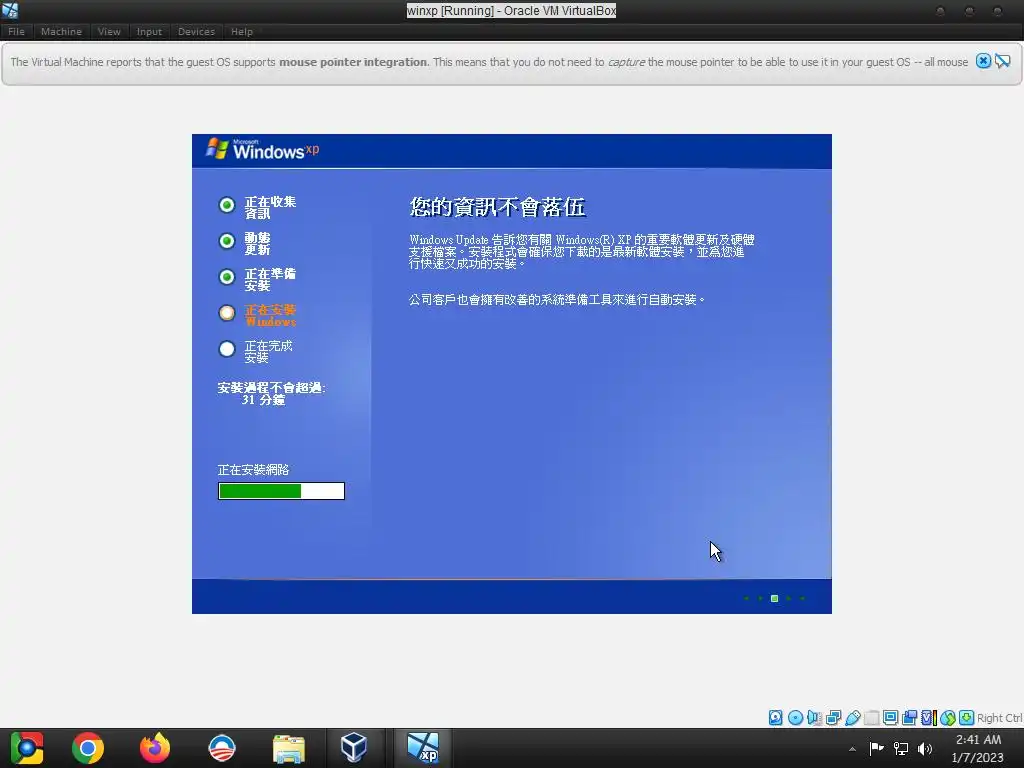Click the Windows XP logo in setup header
This screenshot has width=1024, height=768.
click(263, 150)
